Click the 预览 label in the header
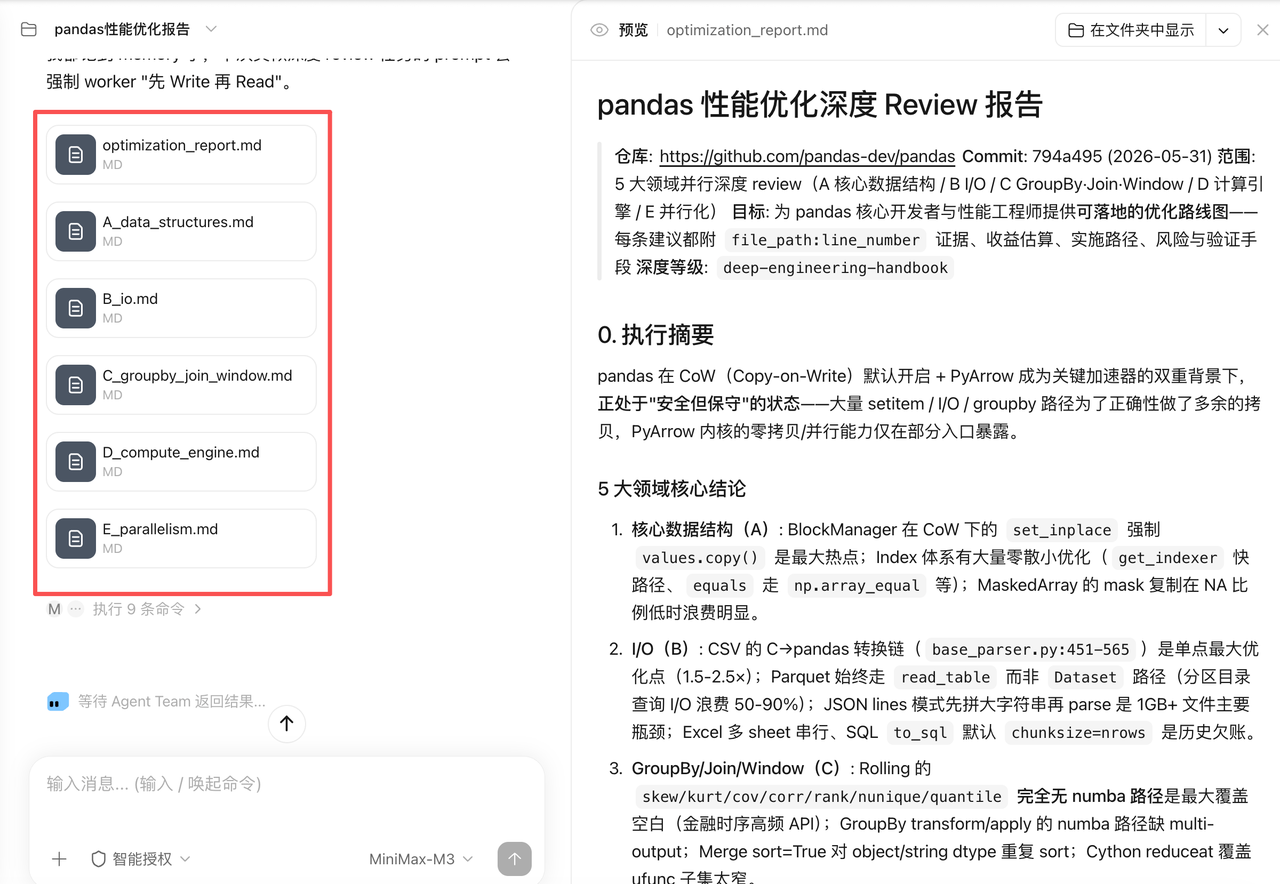Screen dimensions: 1280x884 click(633, 30)
